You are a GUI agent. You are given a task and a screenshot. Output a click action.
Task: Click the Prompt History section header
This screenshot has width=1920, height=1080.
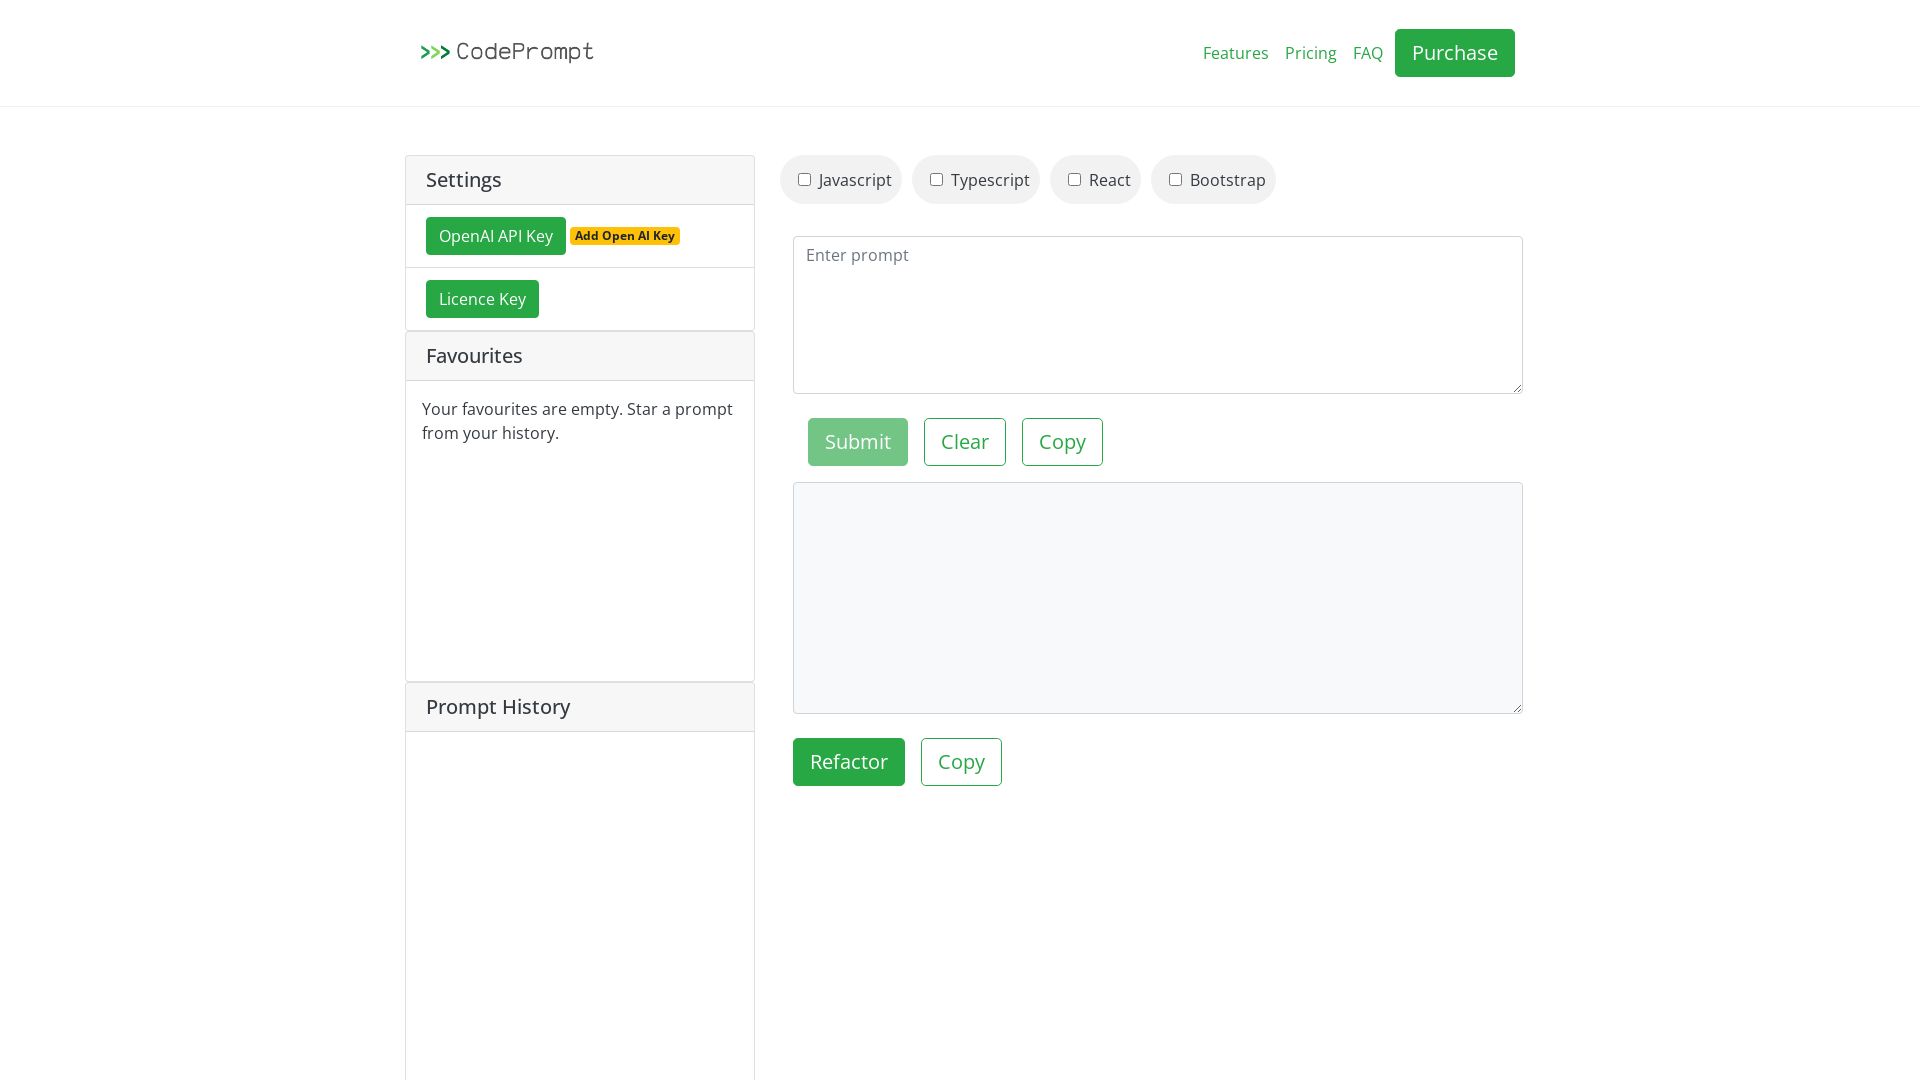[498, 707]
